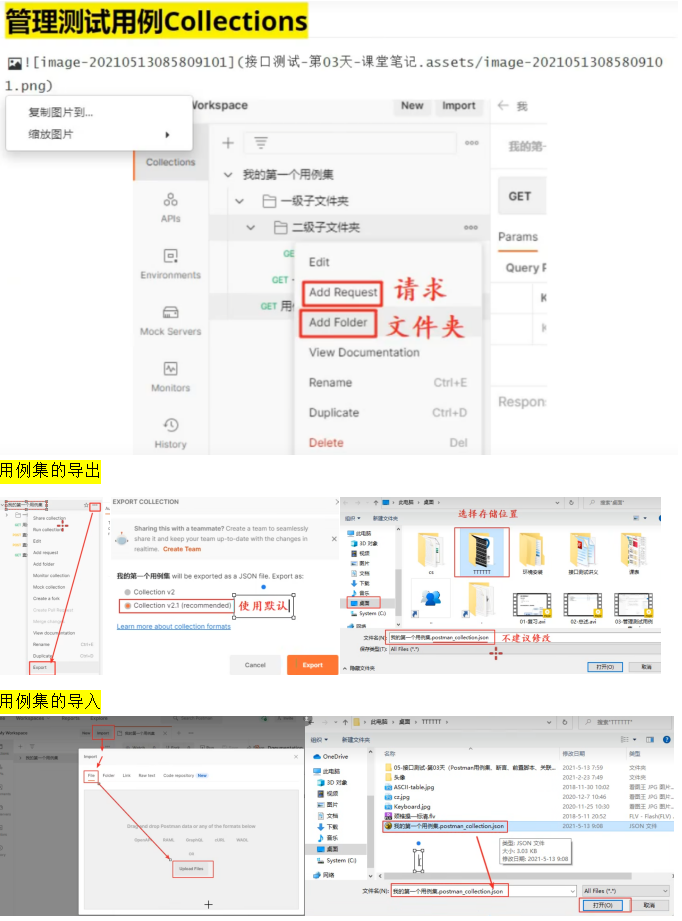The height and width of the screenshot is (921, 682).
Task: Select the 01-复习.avi video file
Action: tap(532, 608)
